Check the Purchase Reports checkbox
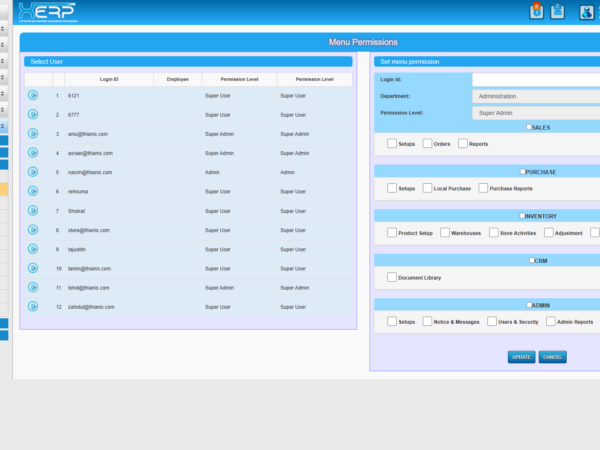 483,188
